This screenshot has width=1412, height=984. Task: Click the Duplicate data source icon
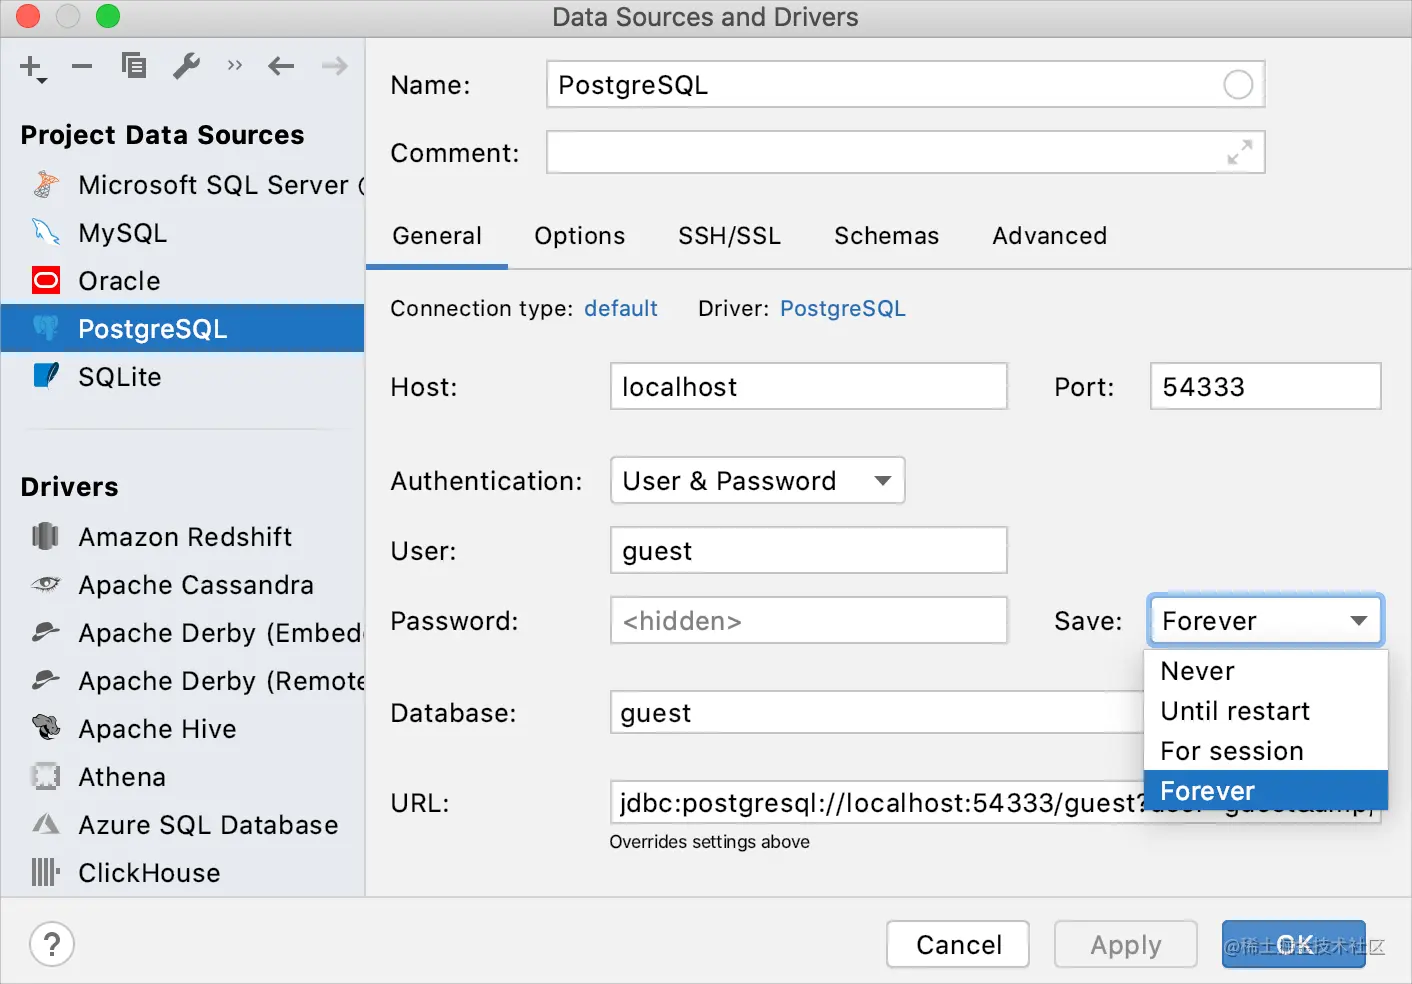click(x=134, y=66)
